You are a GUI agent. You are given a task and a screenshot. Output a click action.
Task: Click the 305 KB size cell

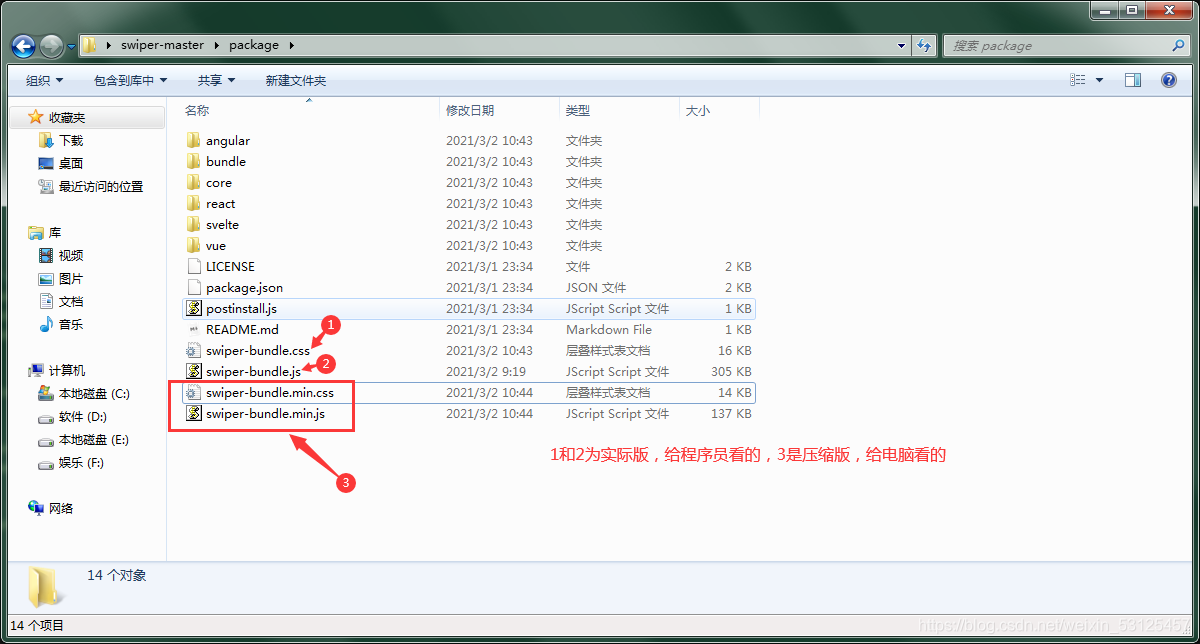point(730,372)
